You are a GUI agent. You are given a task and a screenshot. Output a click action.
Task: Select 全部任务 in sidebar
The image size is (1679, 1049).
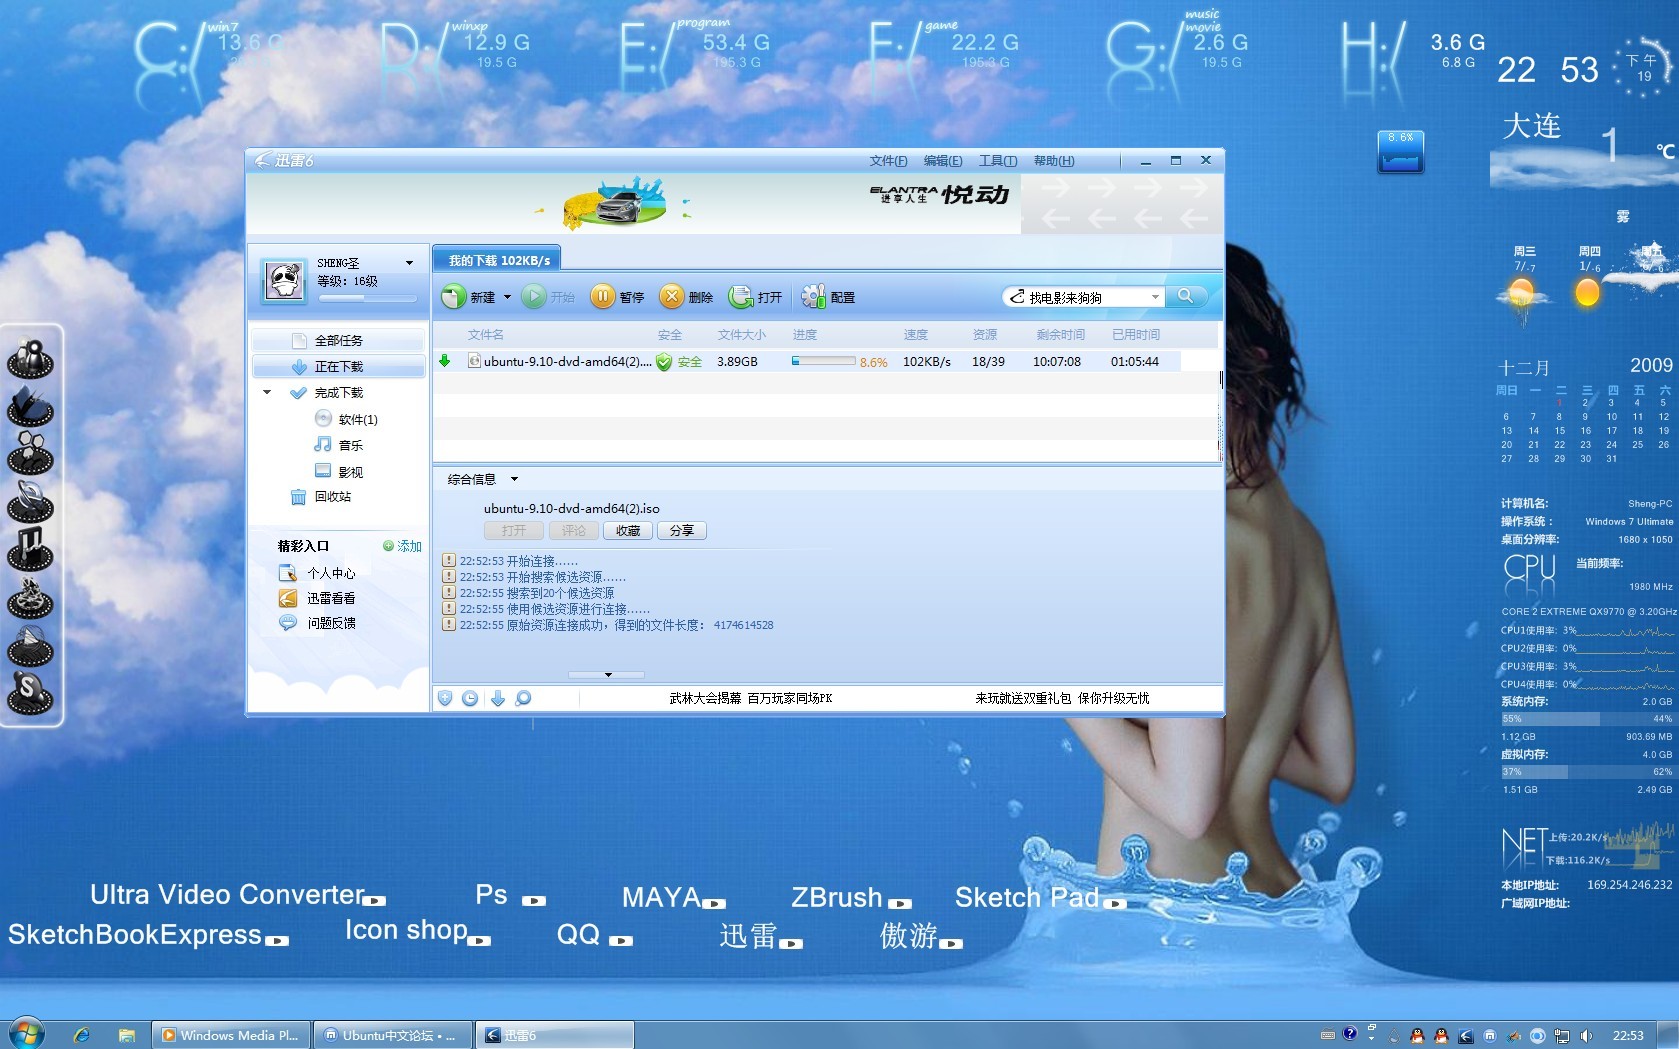pos(338,340)
